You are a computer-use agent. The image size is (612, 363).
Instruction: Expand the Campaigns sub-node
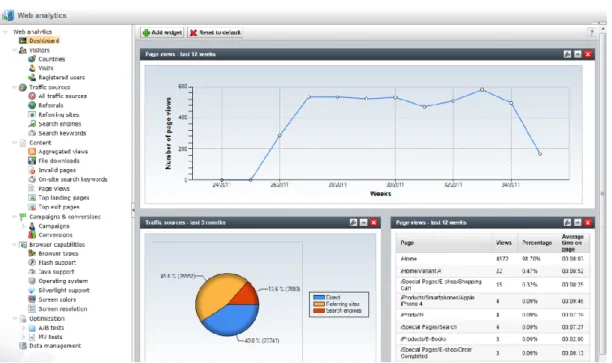click(23, 226)
